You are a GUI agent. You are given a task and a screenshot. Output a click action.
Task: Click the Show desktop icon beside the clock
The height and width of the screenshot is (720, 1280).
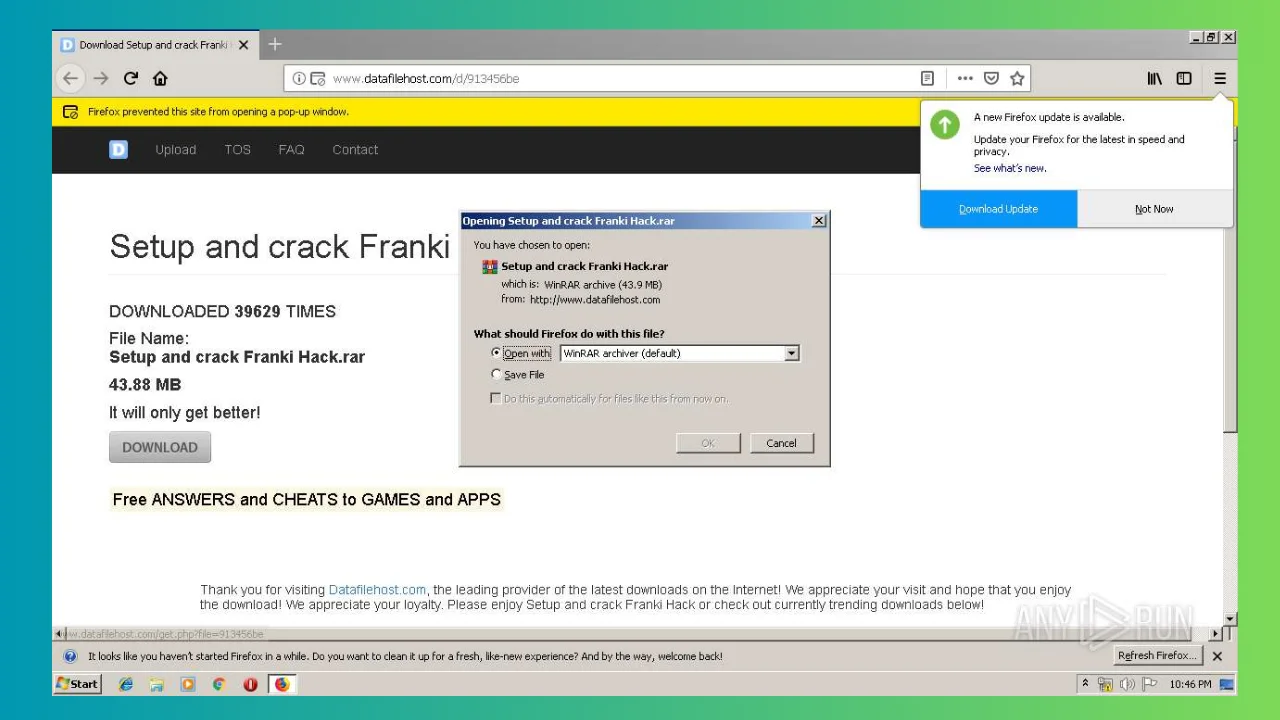(x=1228, y=684)
